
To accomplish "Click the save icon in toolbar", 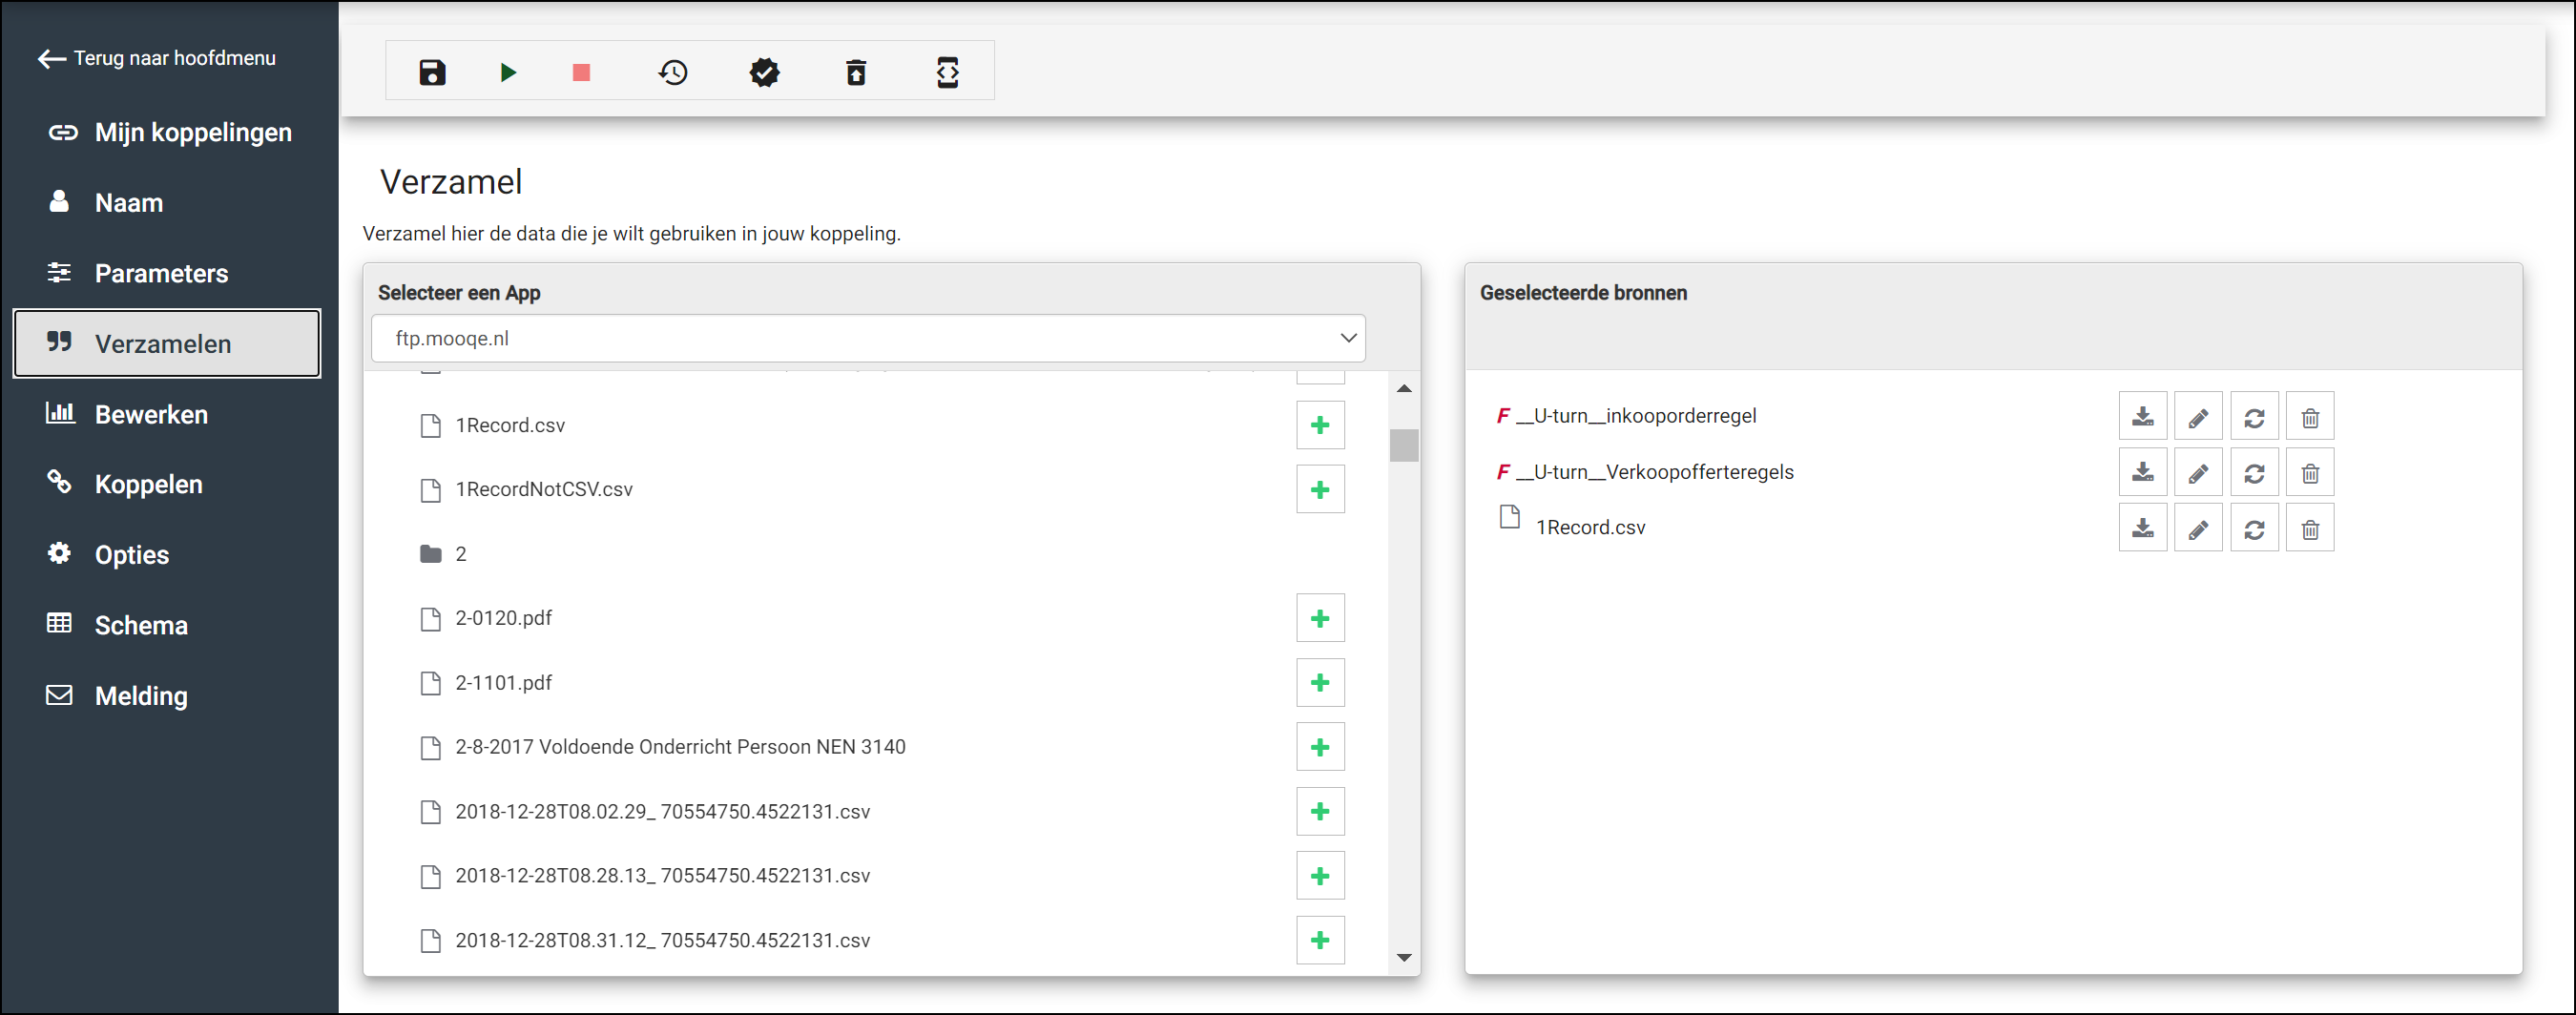I will [x=432, y=72].
